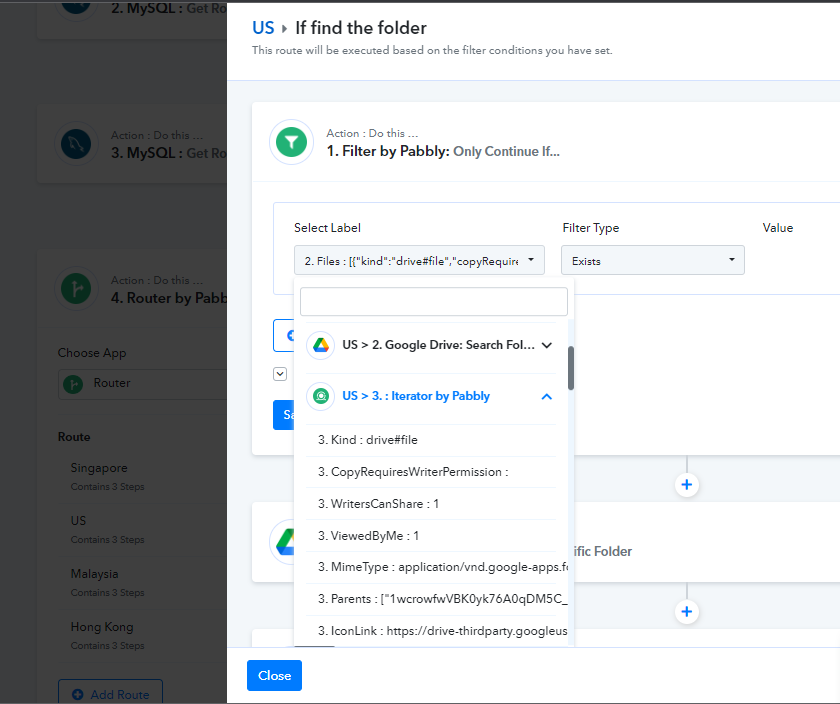Select 3. IconLink option
This screenshot has height=704, width=840.
[x=437, y=631]
